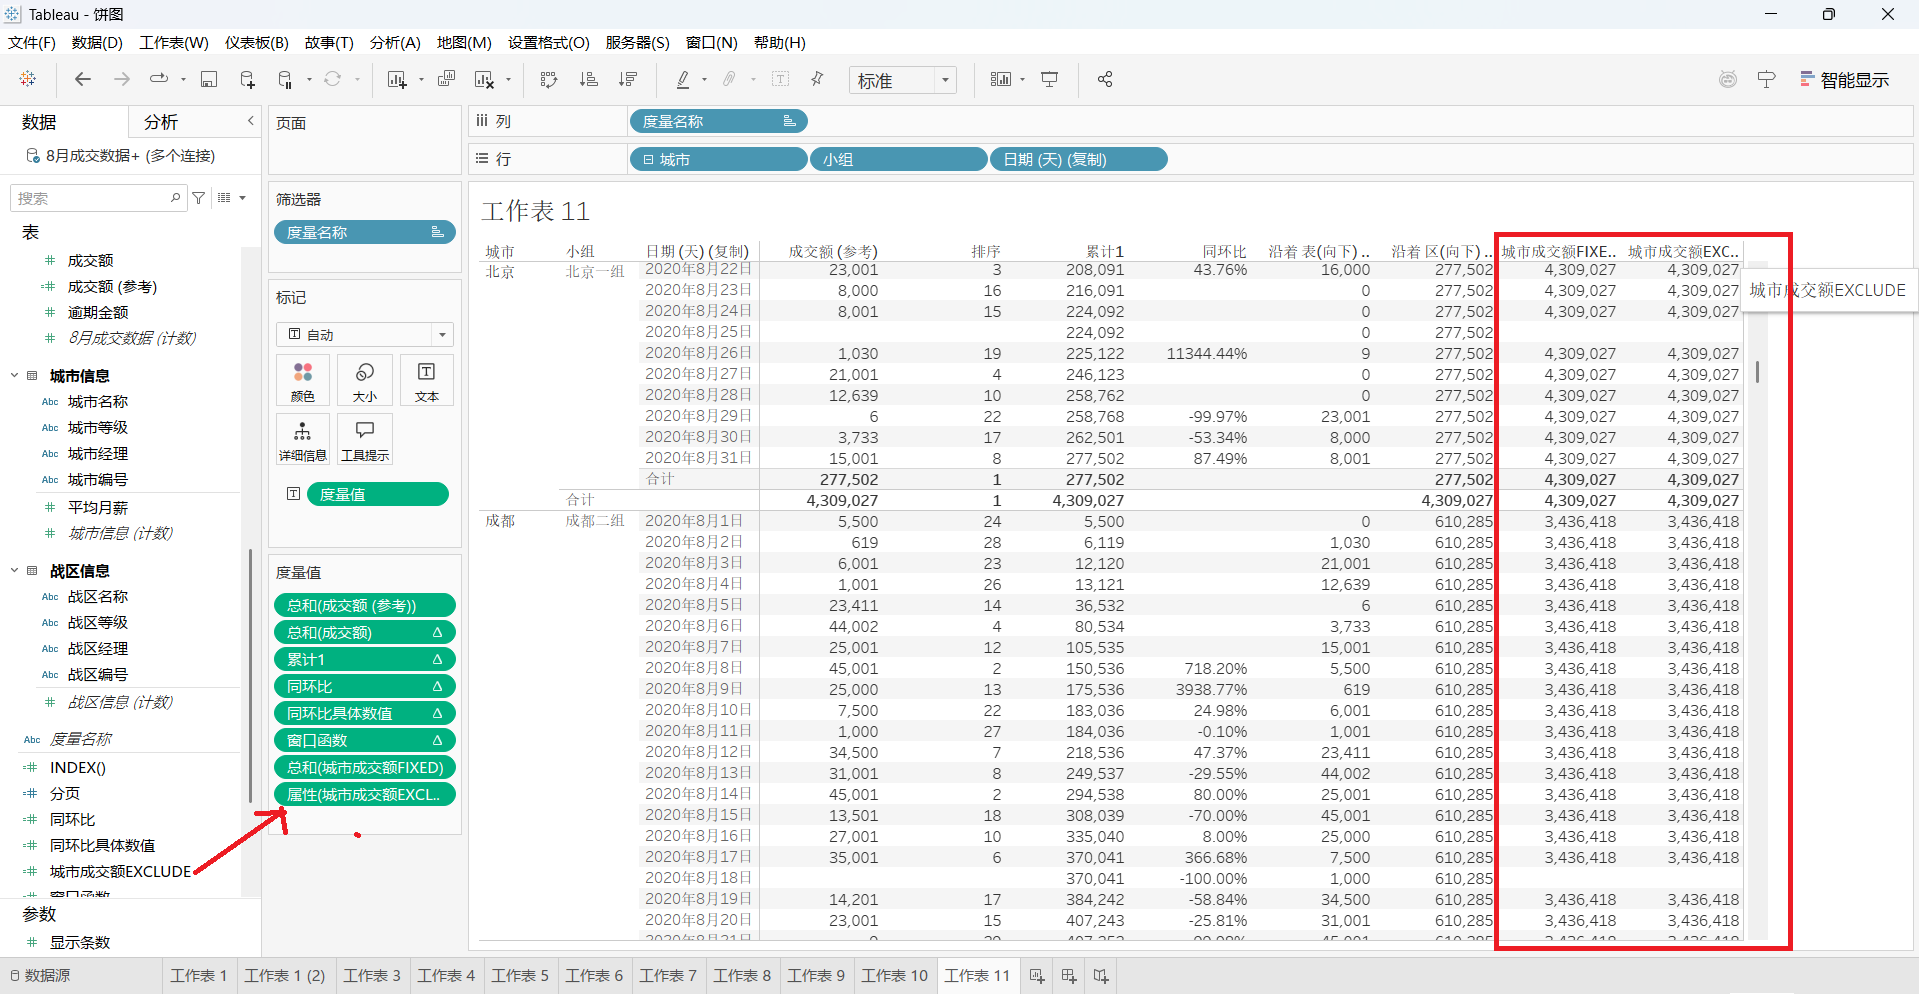The image size is (1919, 994).
Task: Select the 城市成交额EXCLUDE field in data pane
Action: pyautogui.click(x=120, y=871)
